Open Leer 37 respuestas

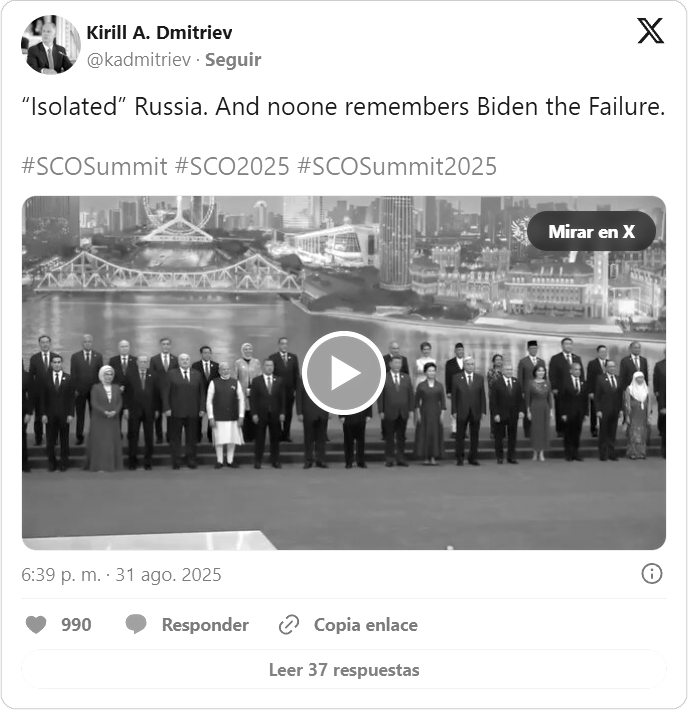[x=344, y=670]
